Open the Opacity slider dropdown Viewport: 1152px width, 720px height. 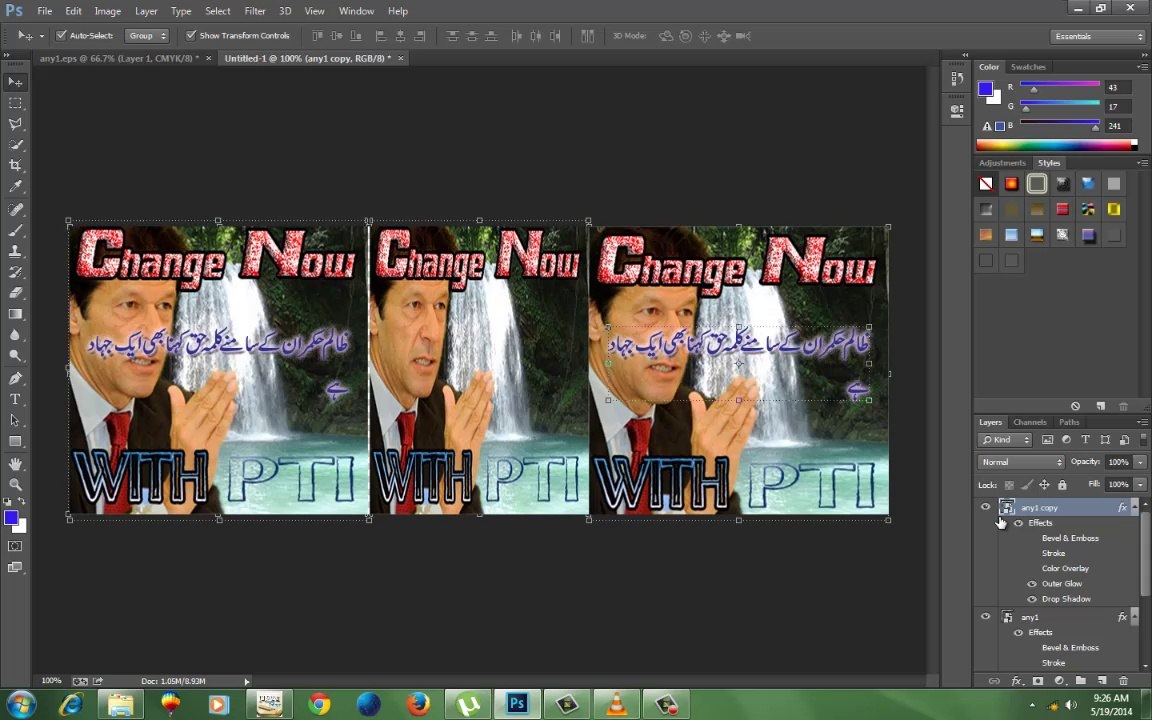[1140, 462]
